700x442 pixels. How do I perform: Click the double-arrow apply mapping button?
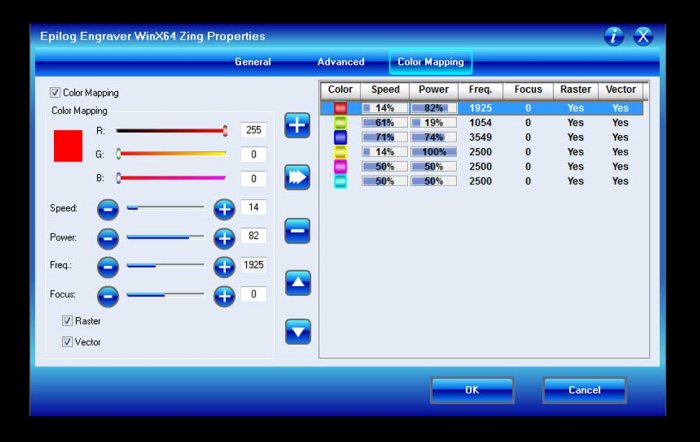tap(297, 178)
